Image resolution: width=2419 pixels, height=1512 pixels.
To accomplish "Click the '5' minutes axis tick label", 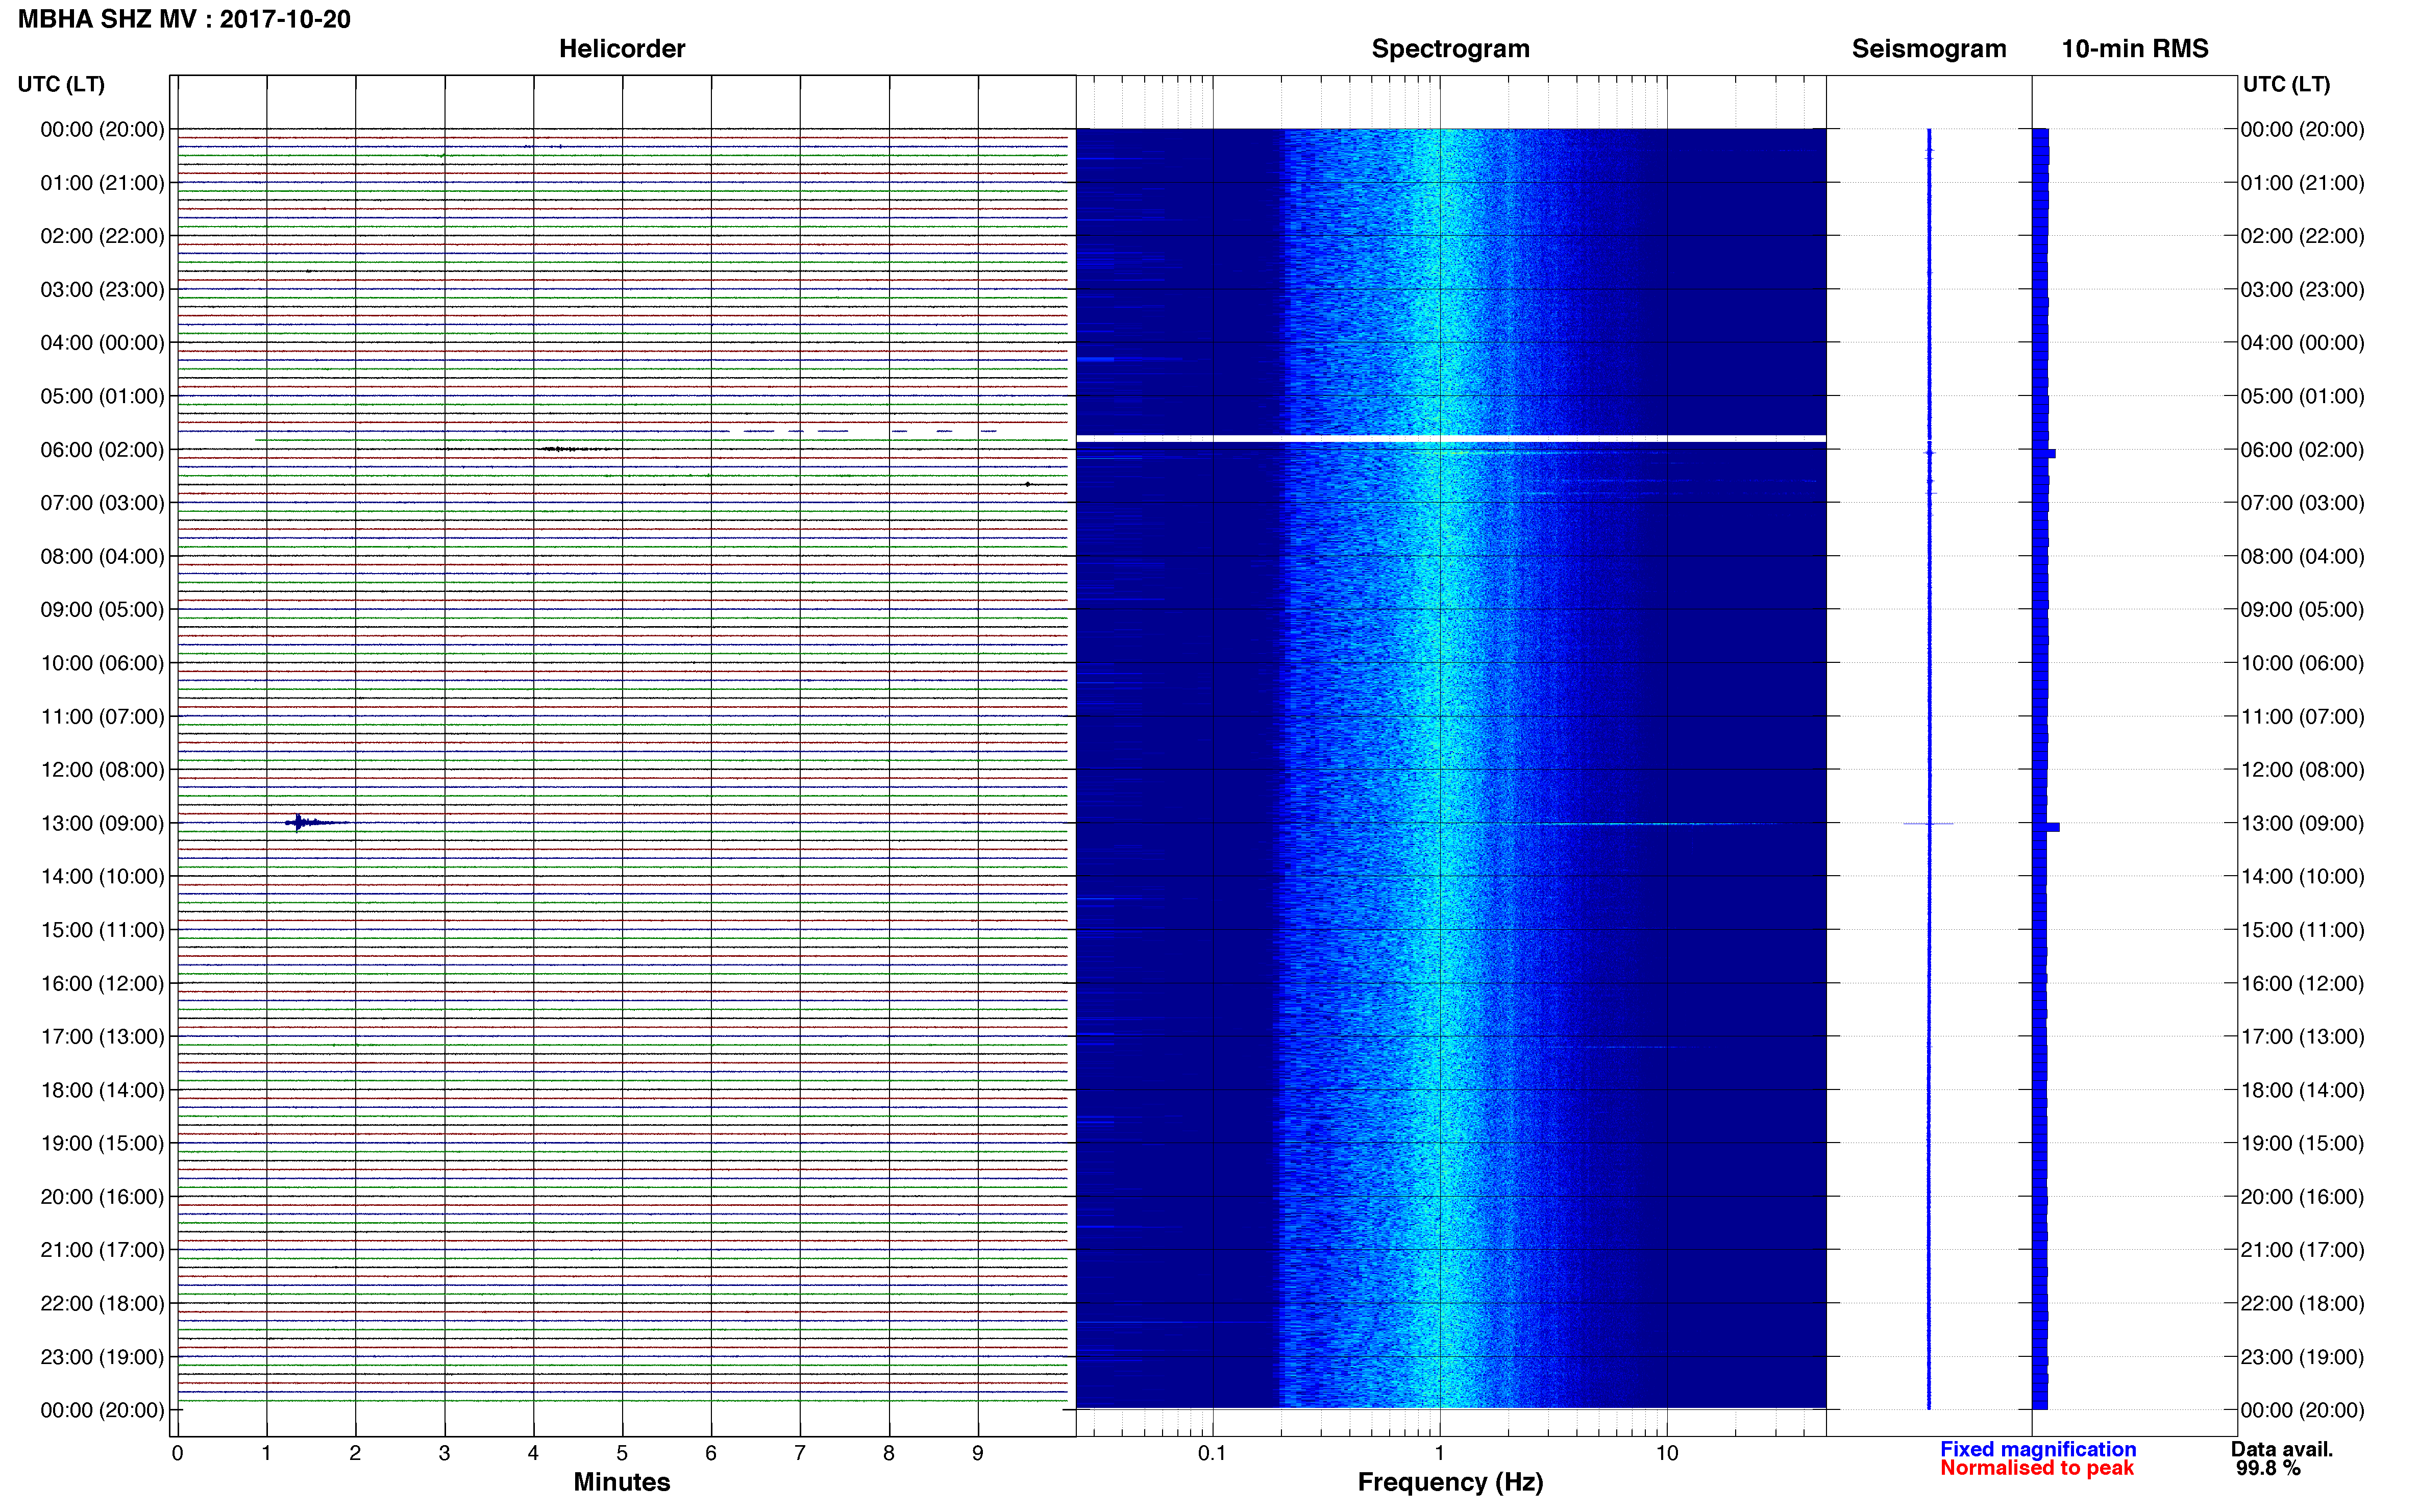I will [622, 1453].
